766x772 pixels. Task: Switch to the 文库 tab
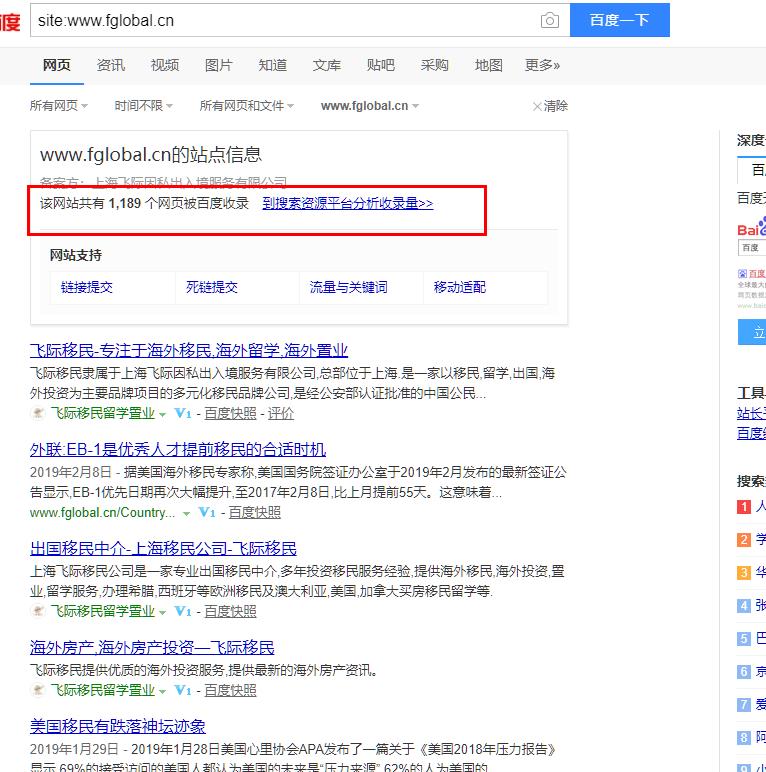[x=326, y=65]
